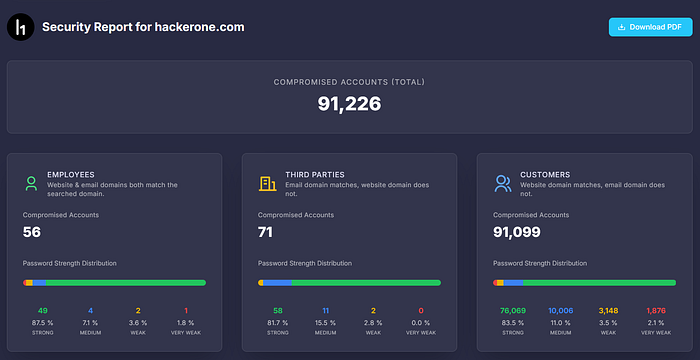Image resolution: width=700 pixels, height=360 pixels.
Task: Click the Employees 1.8 % very weak percentage
Action: (x=186, y=322)
